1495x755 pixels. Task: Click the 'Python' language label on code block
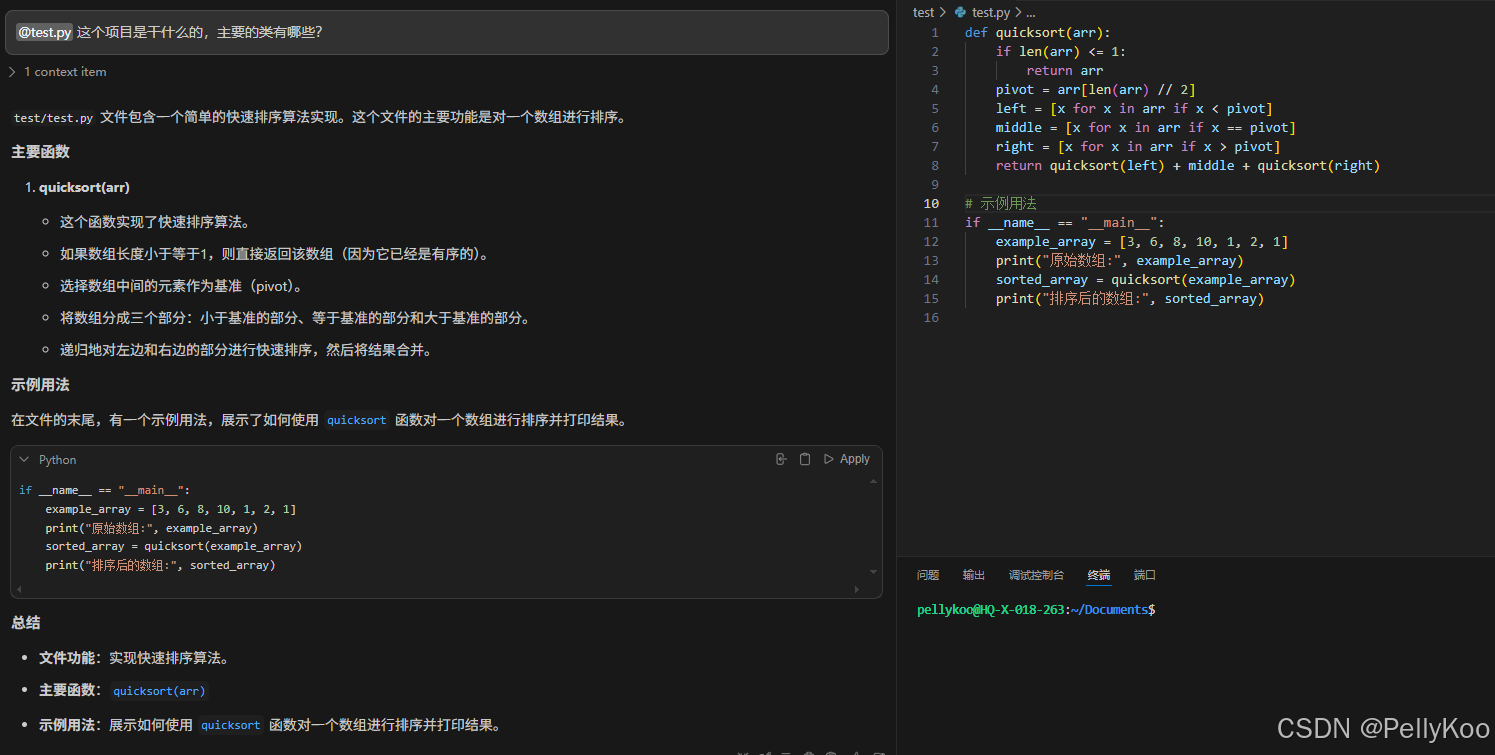point(57,460)
